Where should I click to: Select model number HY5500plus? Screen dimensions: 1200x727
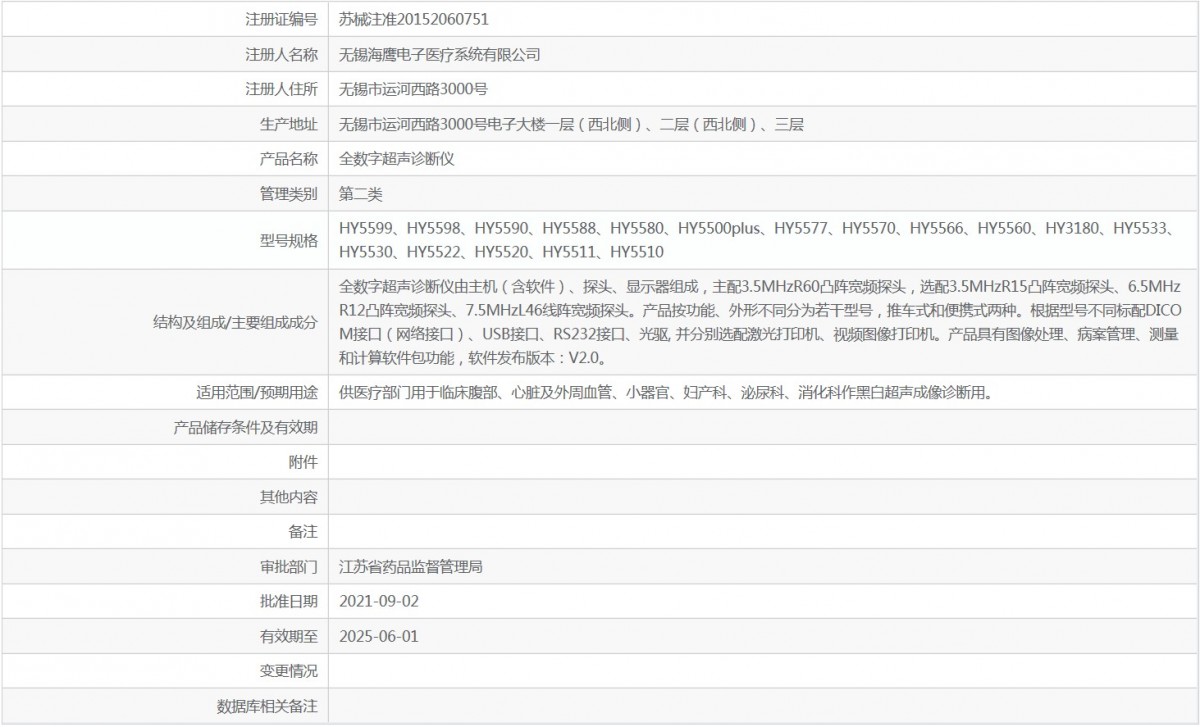click(x=719, y=228)
